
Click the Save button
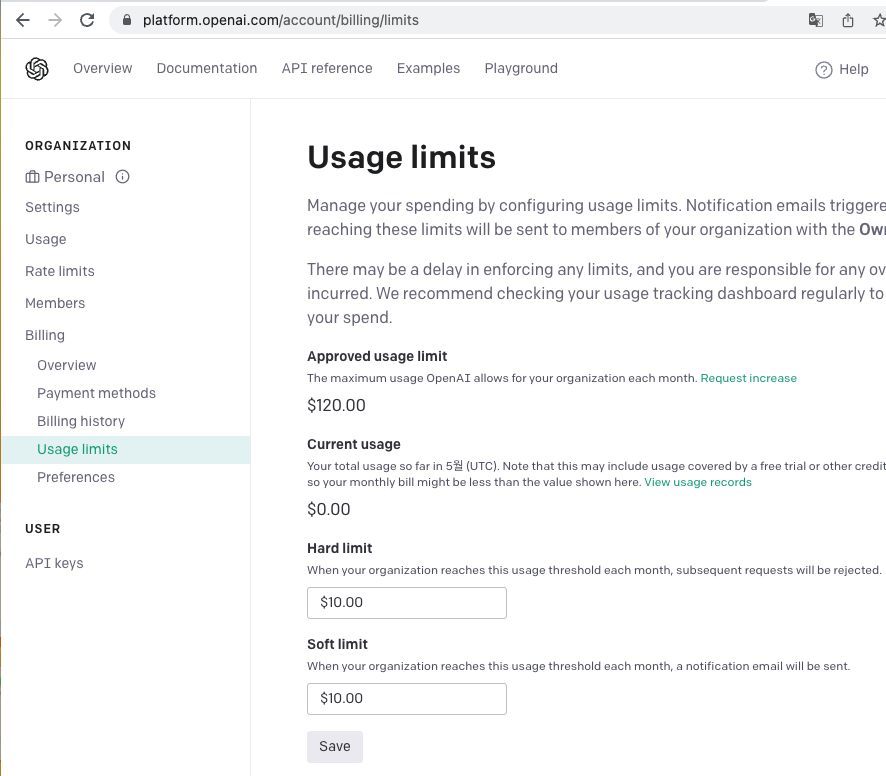(335, 746)
